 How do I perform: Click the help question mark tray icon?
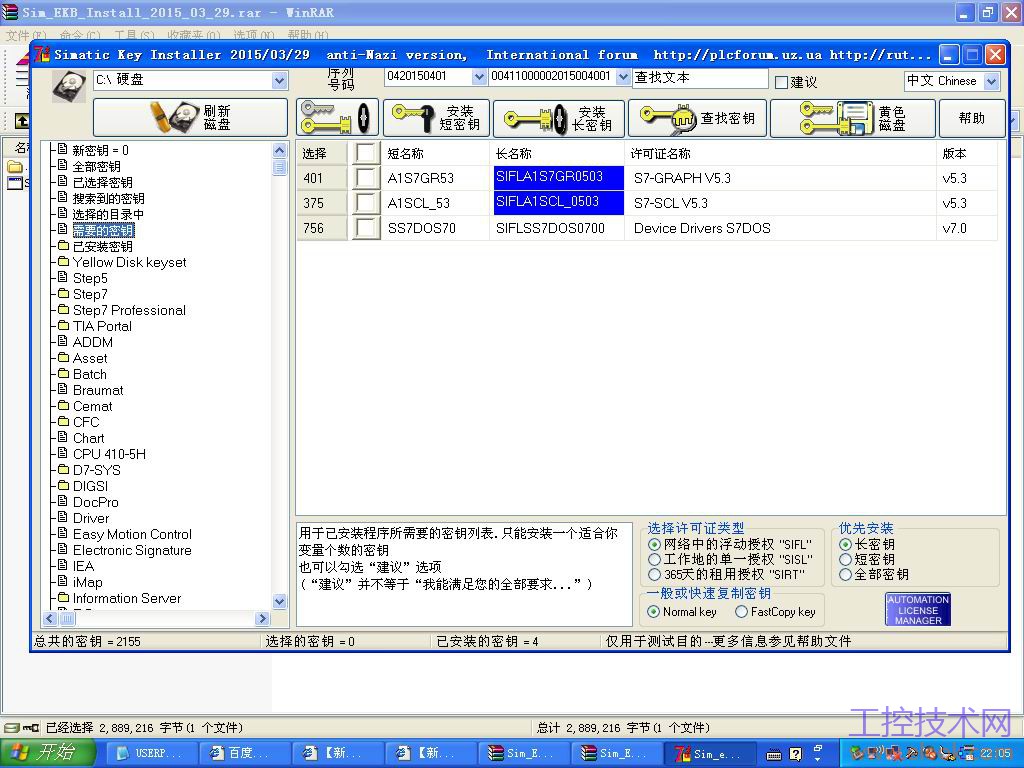[x=795, y=754]
